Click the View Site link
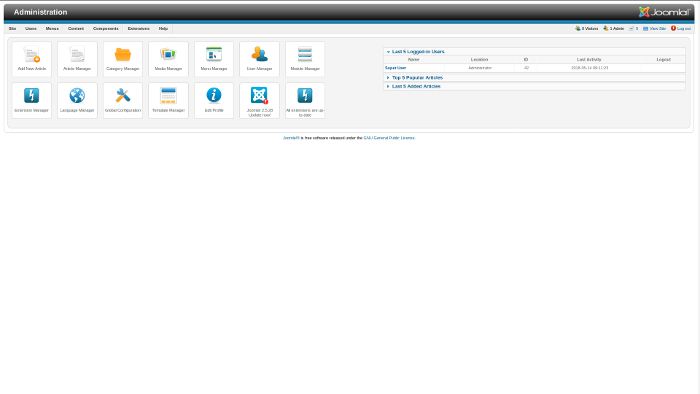700x394 pixels. click(x=654, y=29)
